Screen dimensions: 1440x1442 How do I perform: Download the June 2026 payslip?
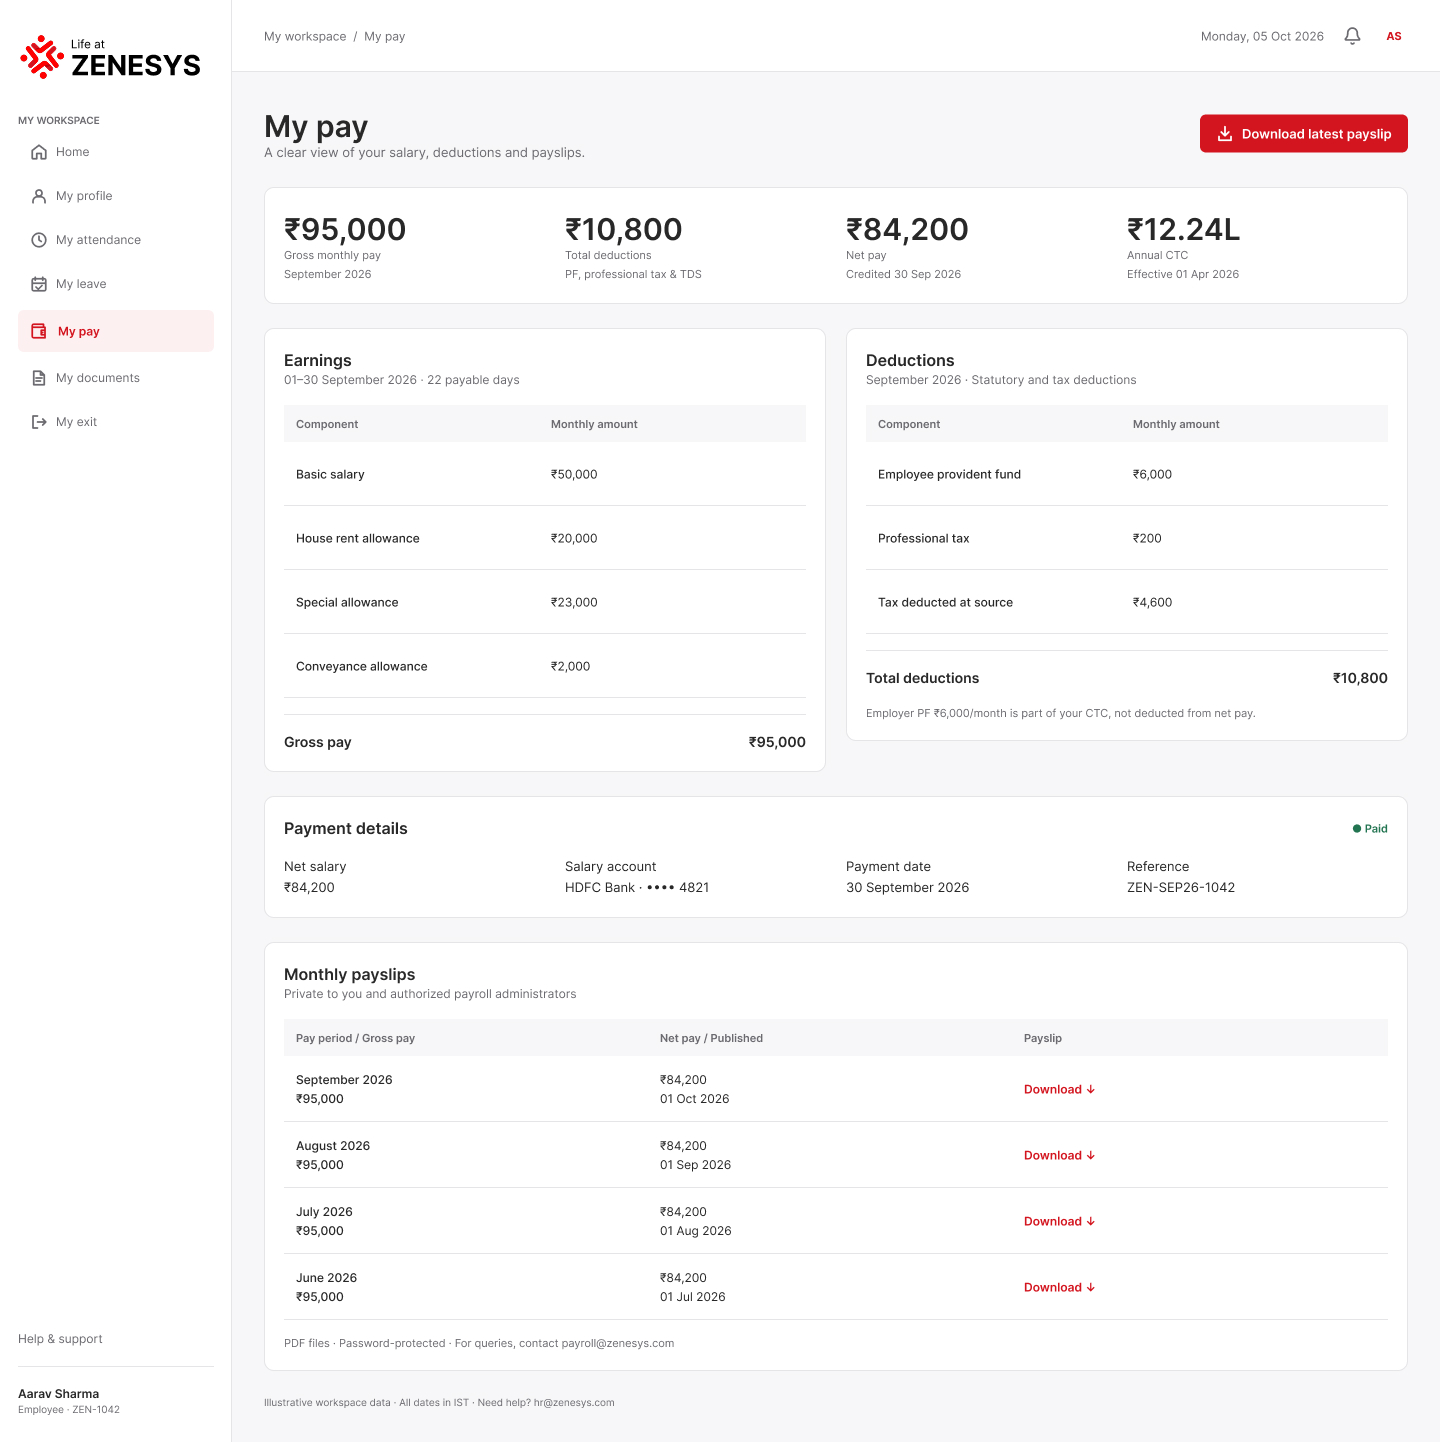(1059, 1287)
